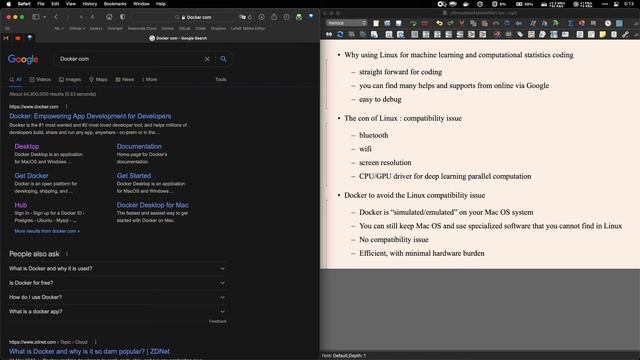Open the Apple menu

pos(9,4)
